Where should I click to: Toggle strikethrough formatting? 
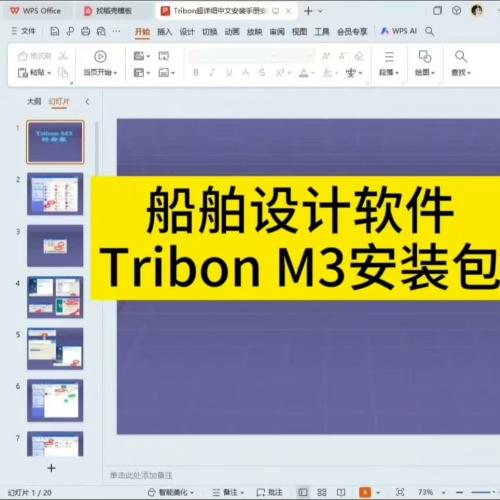coord(262,72)
